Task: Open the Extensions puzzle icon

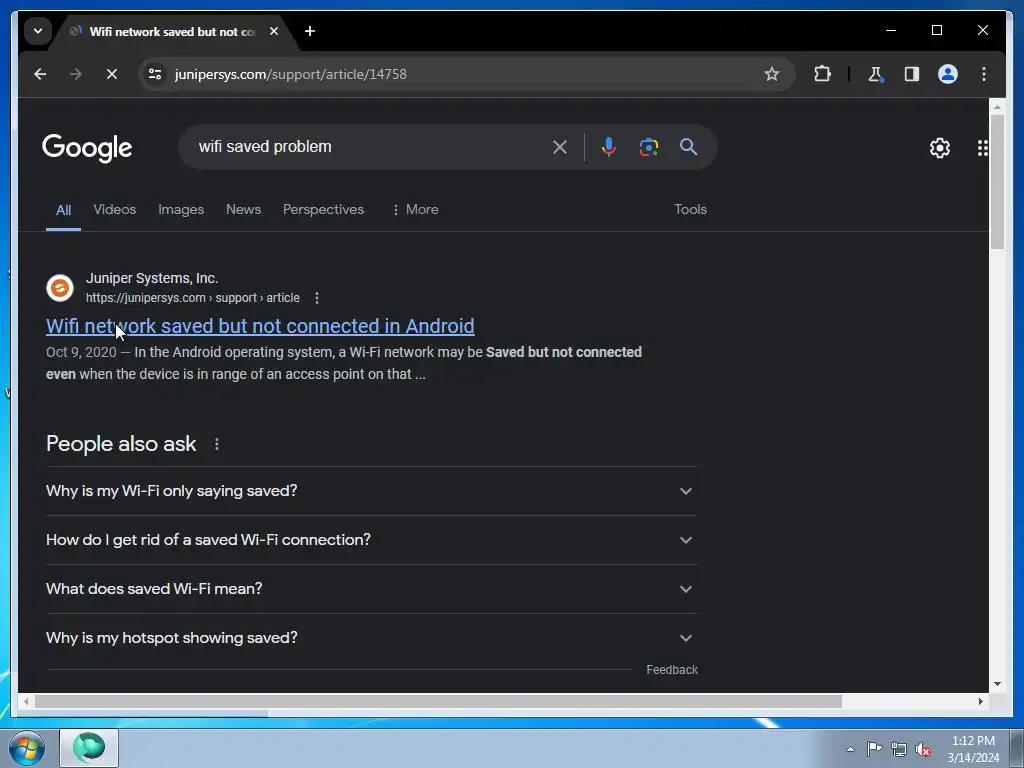Action: click(x=822, y=74)
